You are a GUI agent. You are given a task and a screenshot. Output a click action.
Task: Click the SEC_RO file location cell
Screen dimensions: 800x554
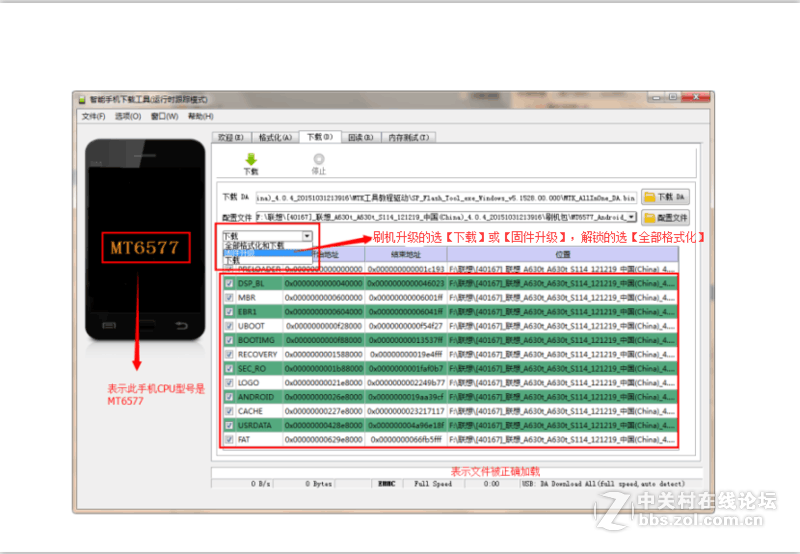562,369
